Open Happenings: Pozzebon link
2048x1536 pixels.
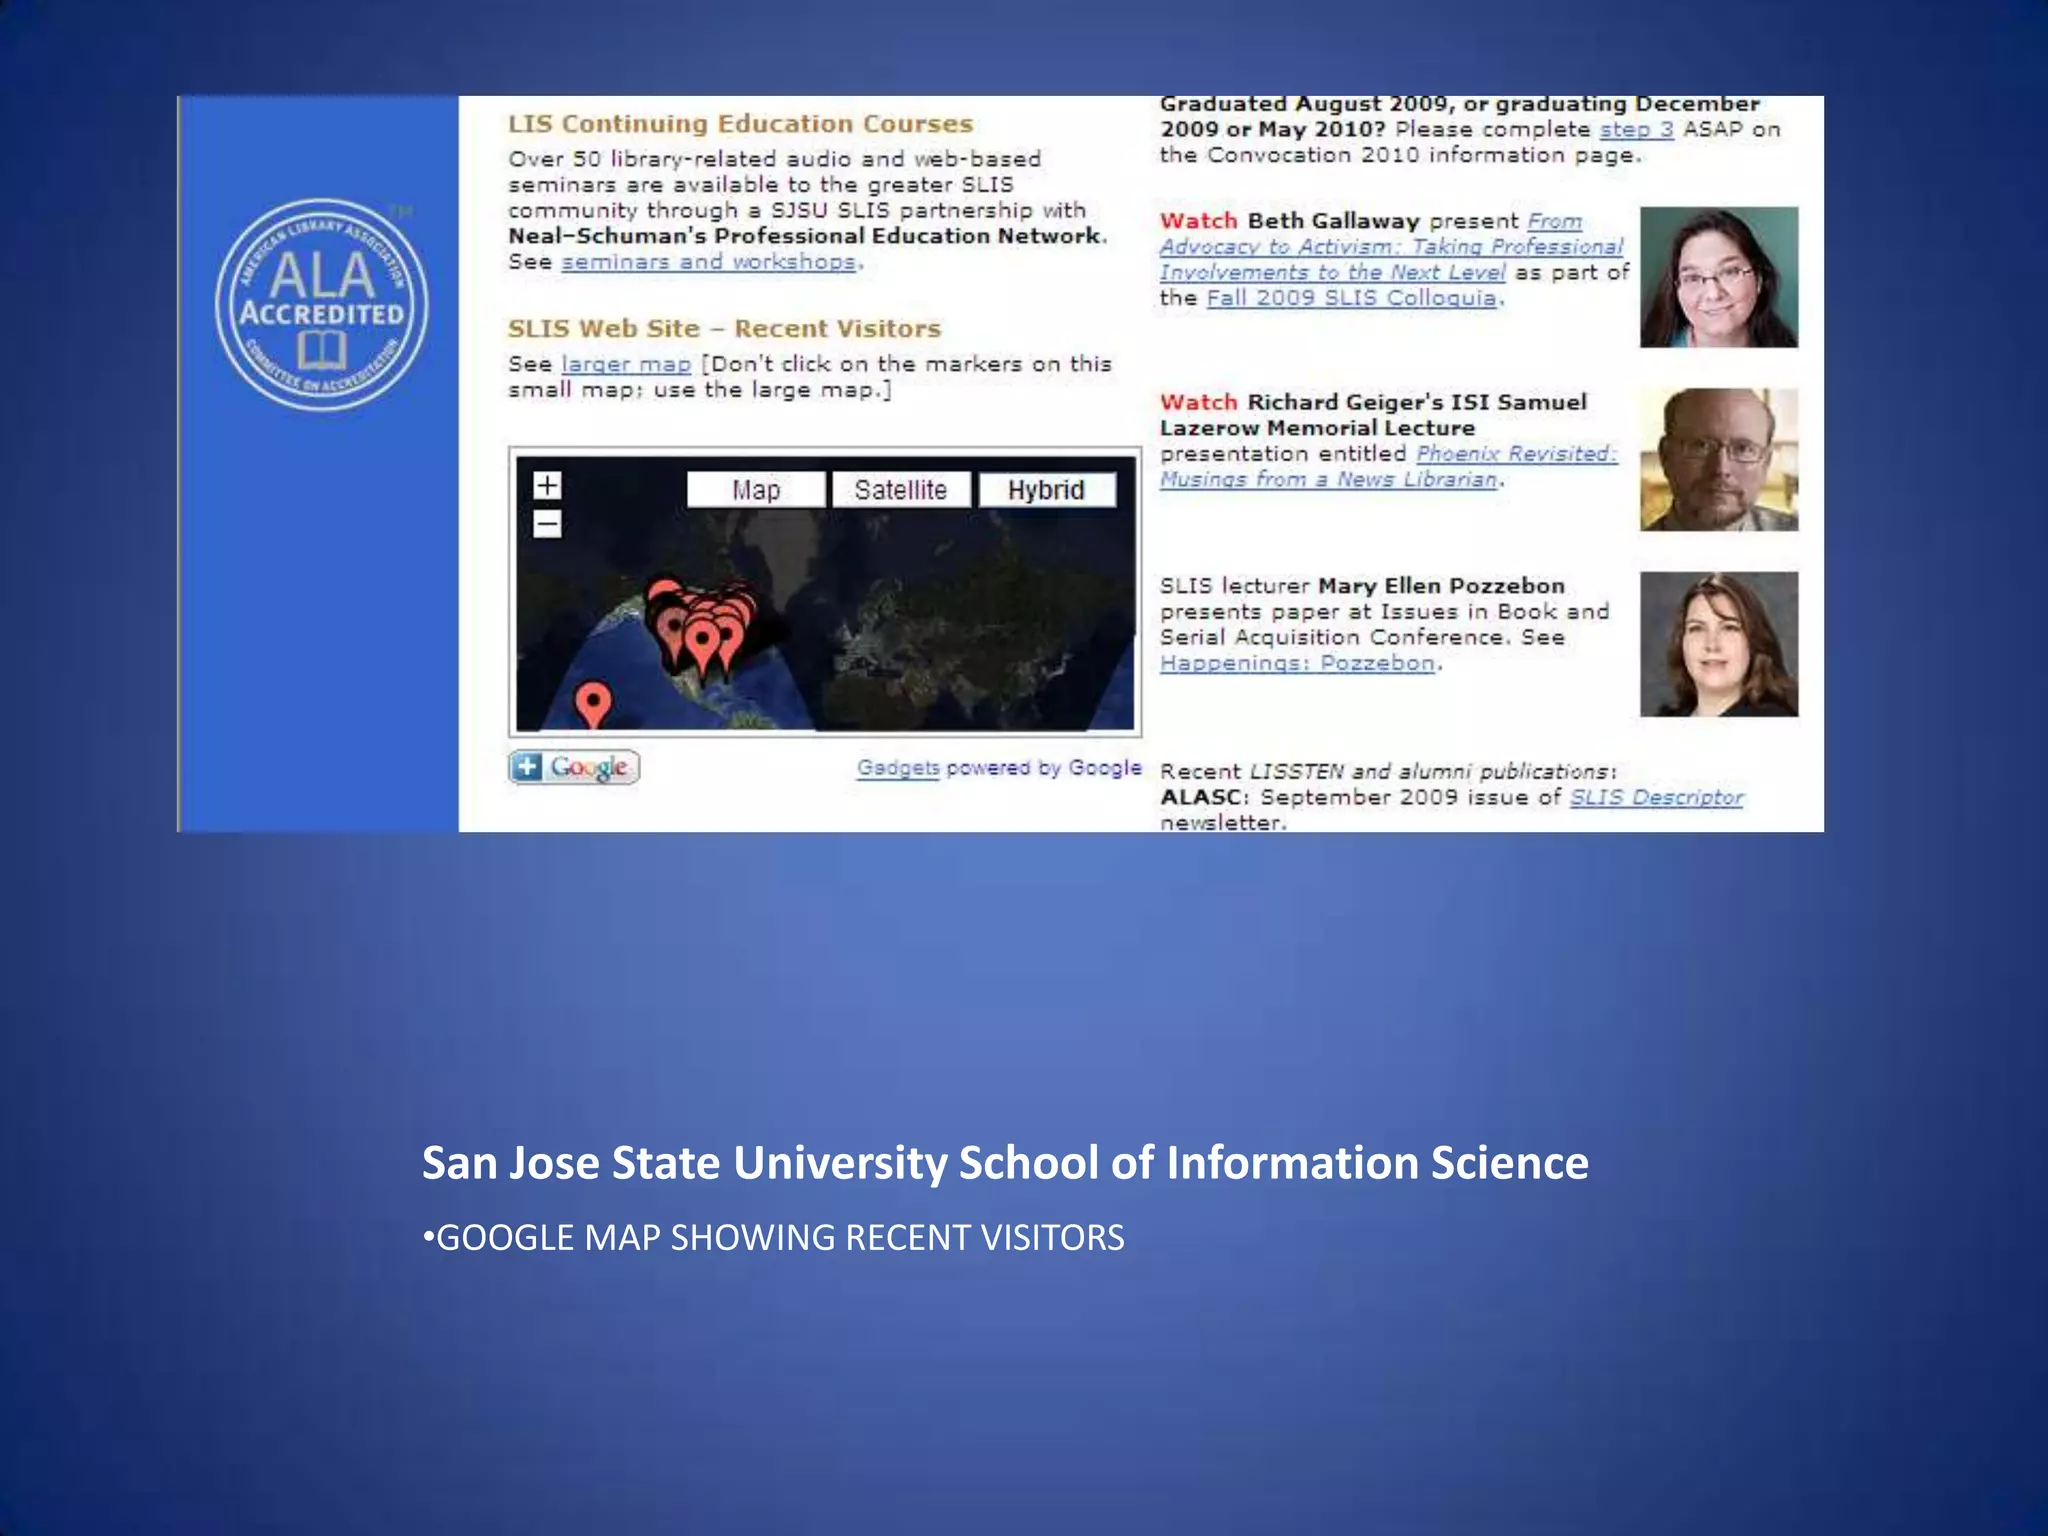(1297, 664)
